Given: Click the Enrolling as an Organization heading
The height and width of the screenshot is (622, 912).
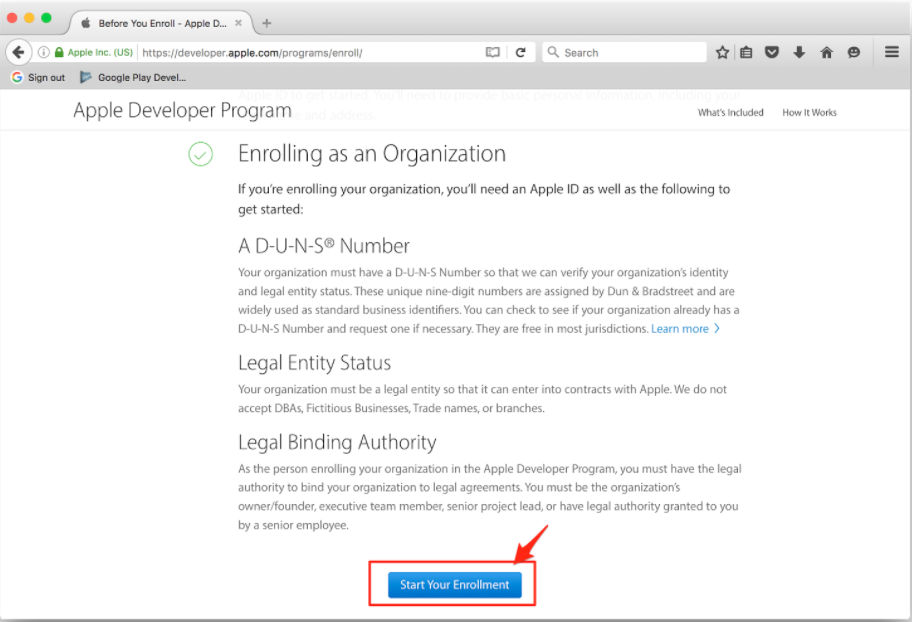Looking at the screenshot, I should pos(372,154).
